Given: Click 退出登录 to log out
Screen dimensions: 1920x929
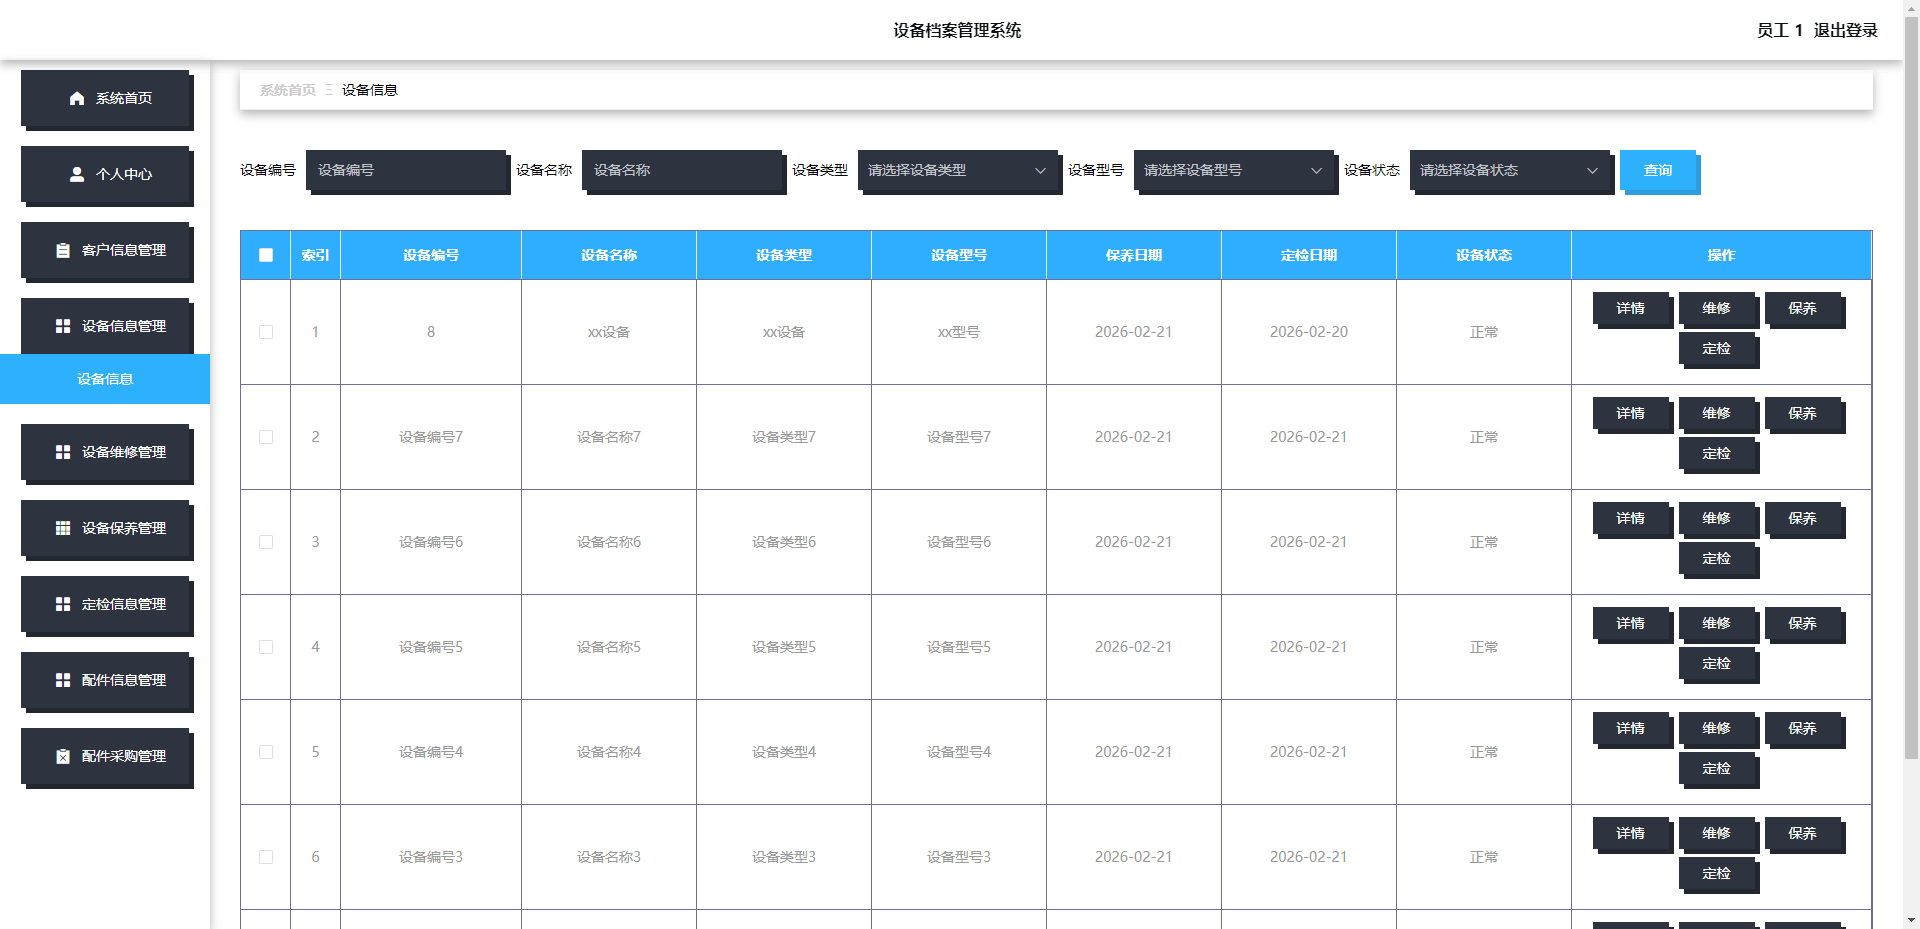Looking at the screenshot, I should [1845, 30].
